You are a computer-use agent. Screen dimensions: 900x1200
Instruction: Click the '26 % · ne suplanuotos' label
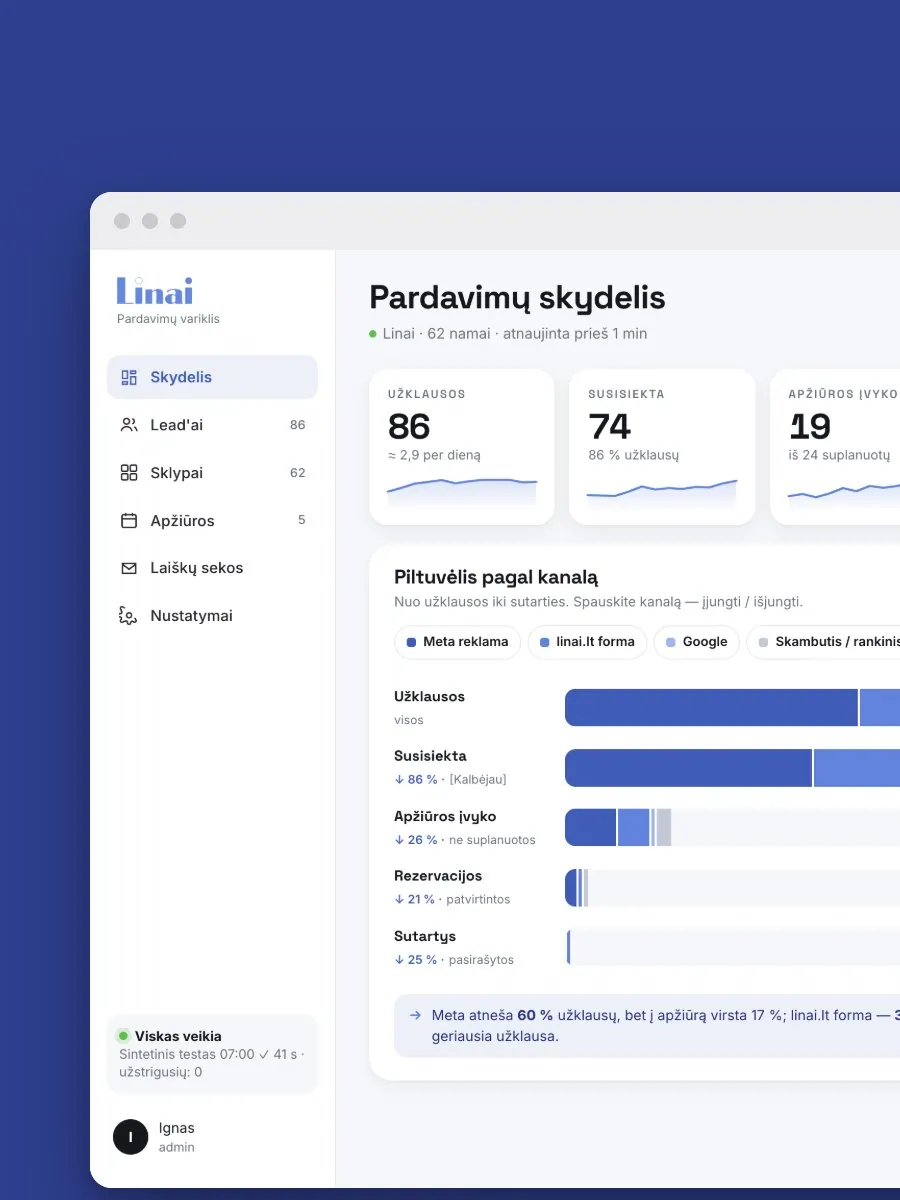pos(465,840)
